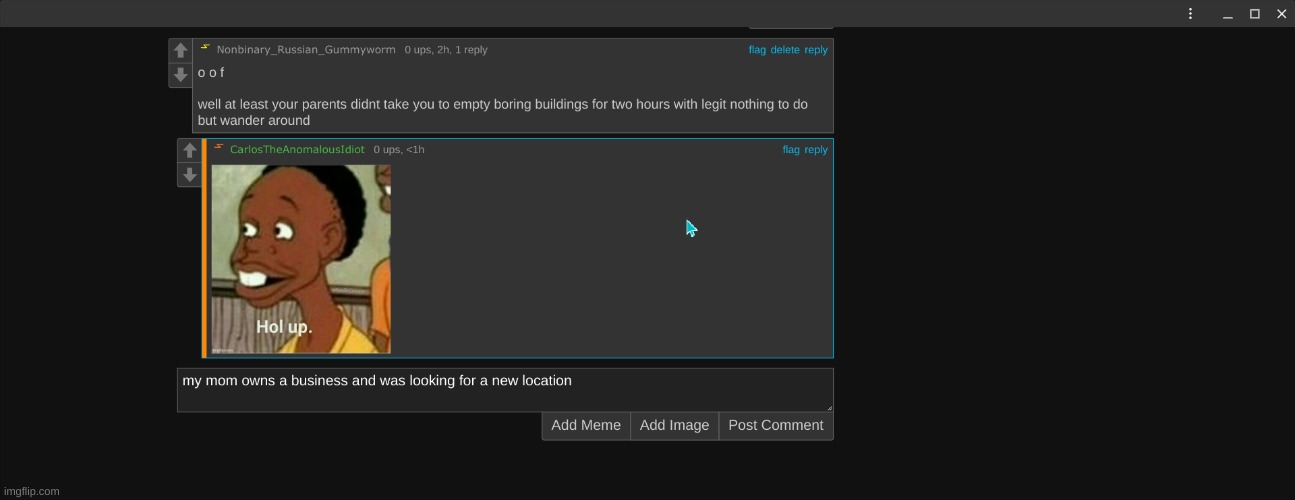This screenshot has width=1295, height=500.
Task: Open Nonbinary_Russian_Gummyworm's profile
Action: (x=306, y=50)
